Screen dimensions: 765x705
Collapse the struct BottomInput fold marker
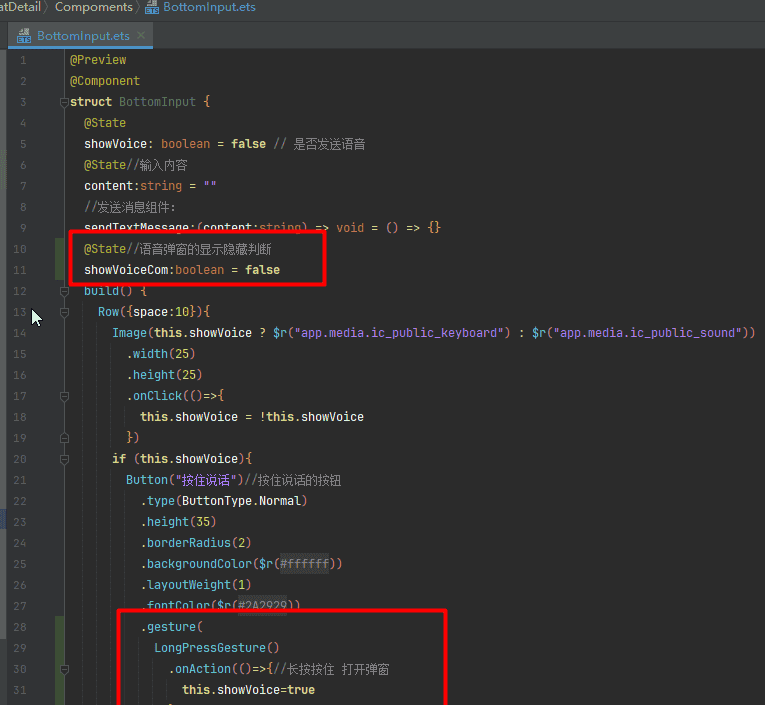(x=63, y=102)
